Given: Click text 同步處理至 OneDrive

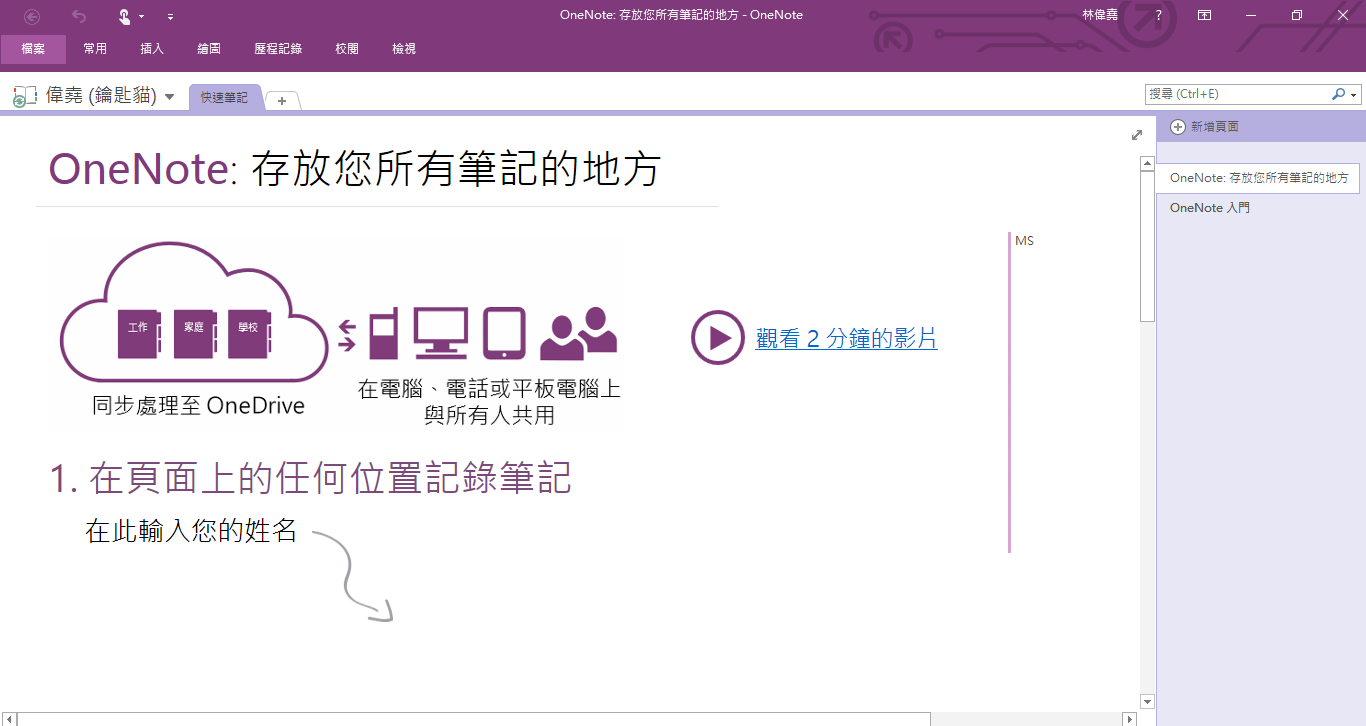Looking at the screenshot, I should (198, 406).
